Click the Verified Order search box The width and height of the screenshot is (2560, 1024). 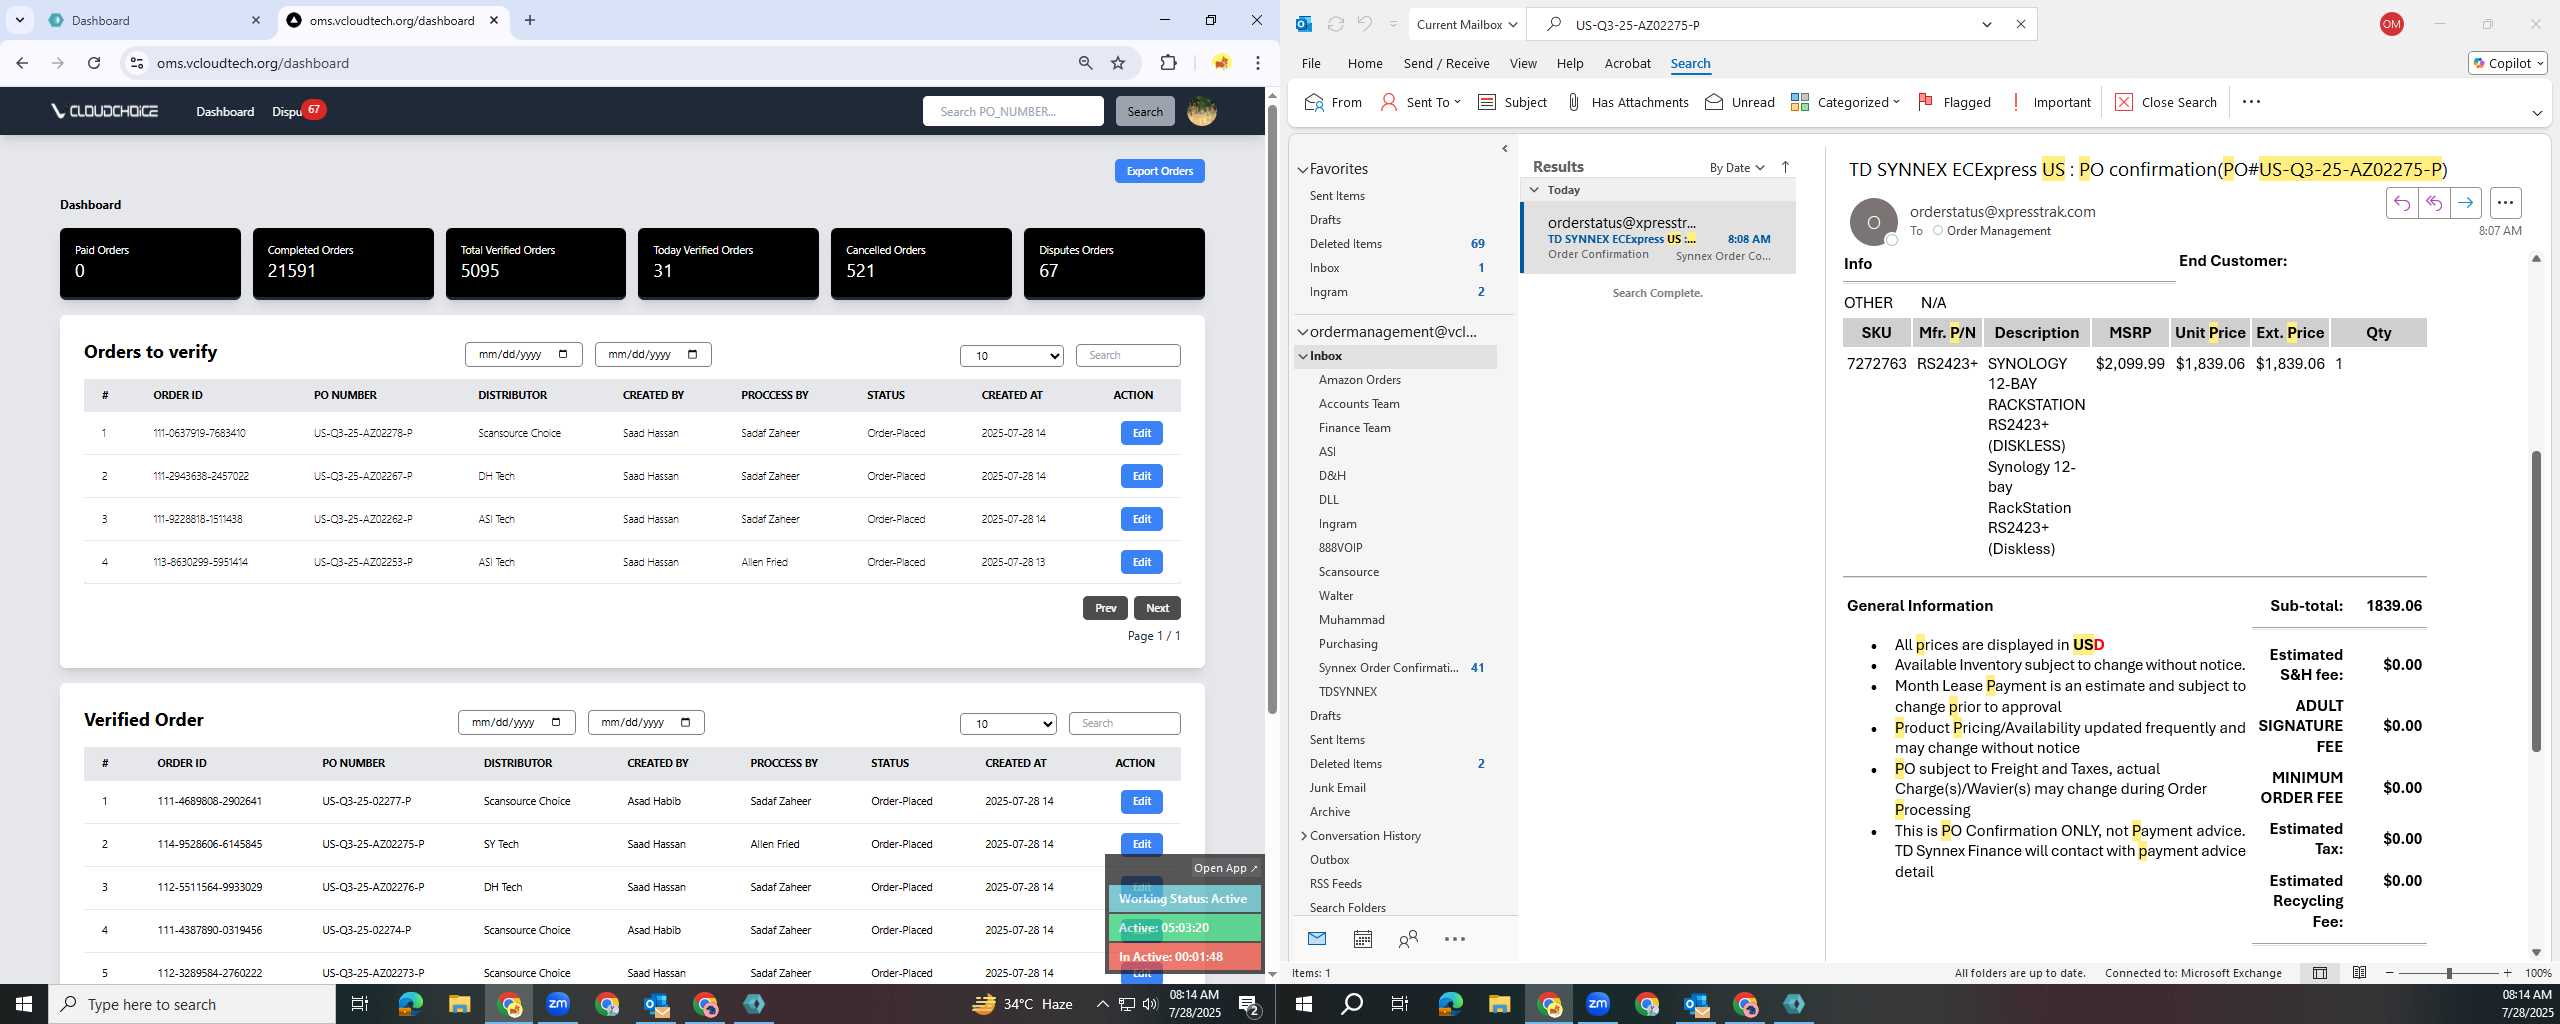pos(1124,723)
